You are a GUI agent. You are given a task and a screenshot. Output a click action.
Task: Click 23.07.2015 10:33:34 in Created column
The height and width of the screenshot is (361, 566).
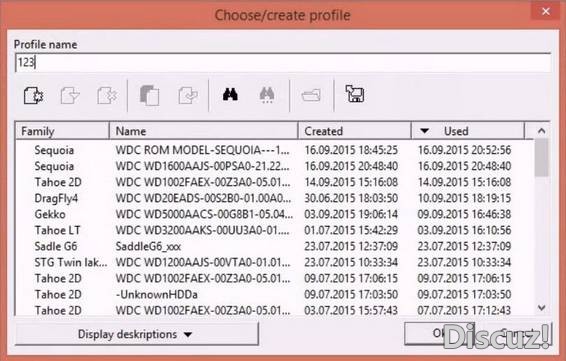point(351,262)
